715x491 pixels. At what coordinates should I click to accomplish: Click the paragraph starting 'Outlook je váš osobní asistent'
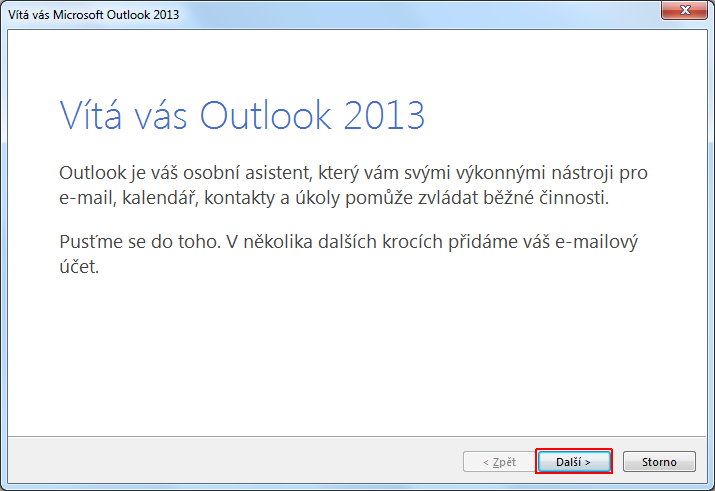pyautogui.click(x=353, y=185)
